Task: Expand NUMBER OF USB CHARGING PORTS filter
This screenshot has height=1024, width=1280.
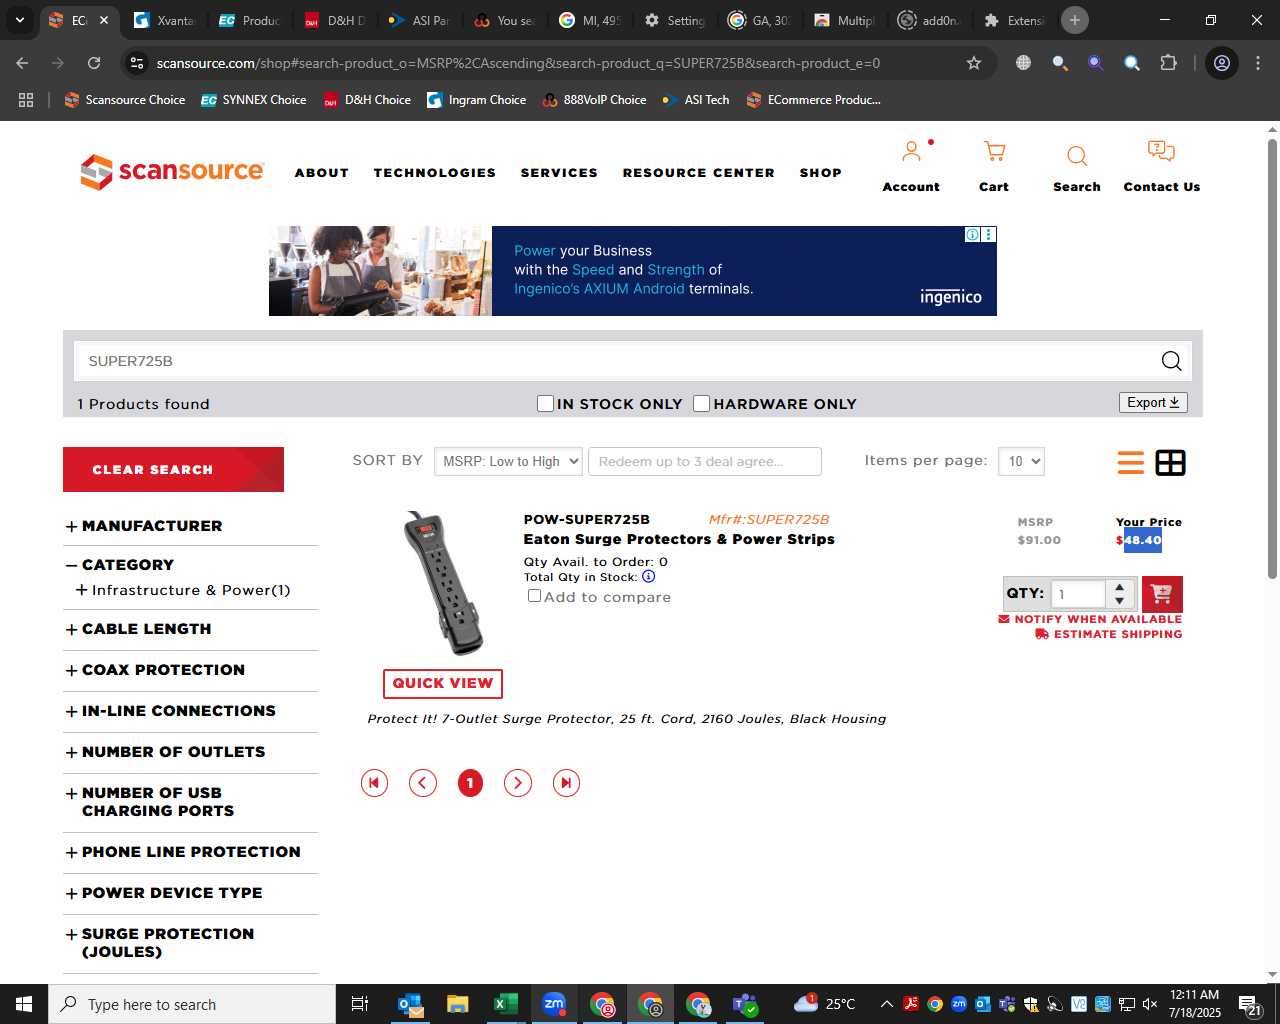Action: [71, 793]
